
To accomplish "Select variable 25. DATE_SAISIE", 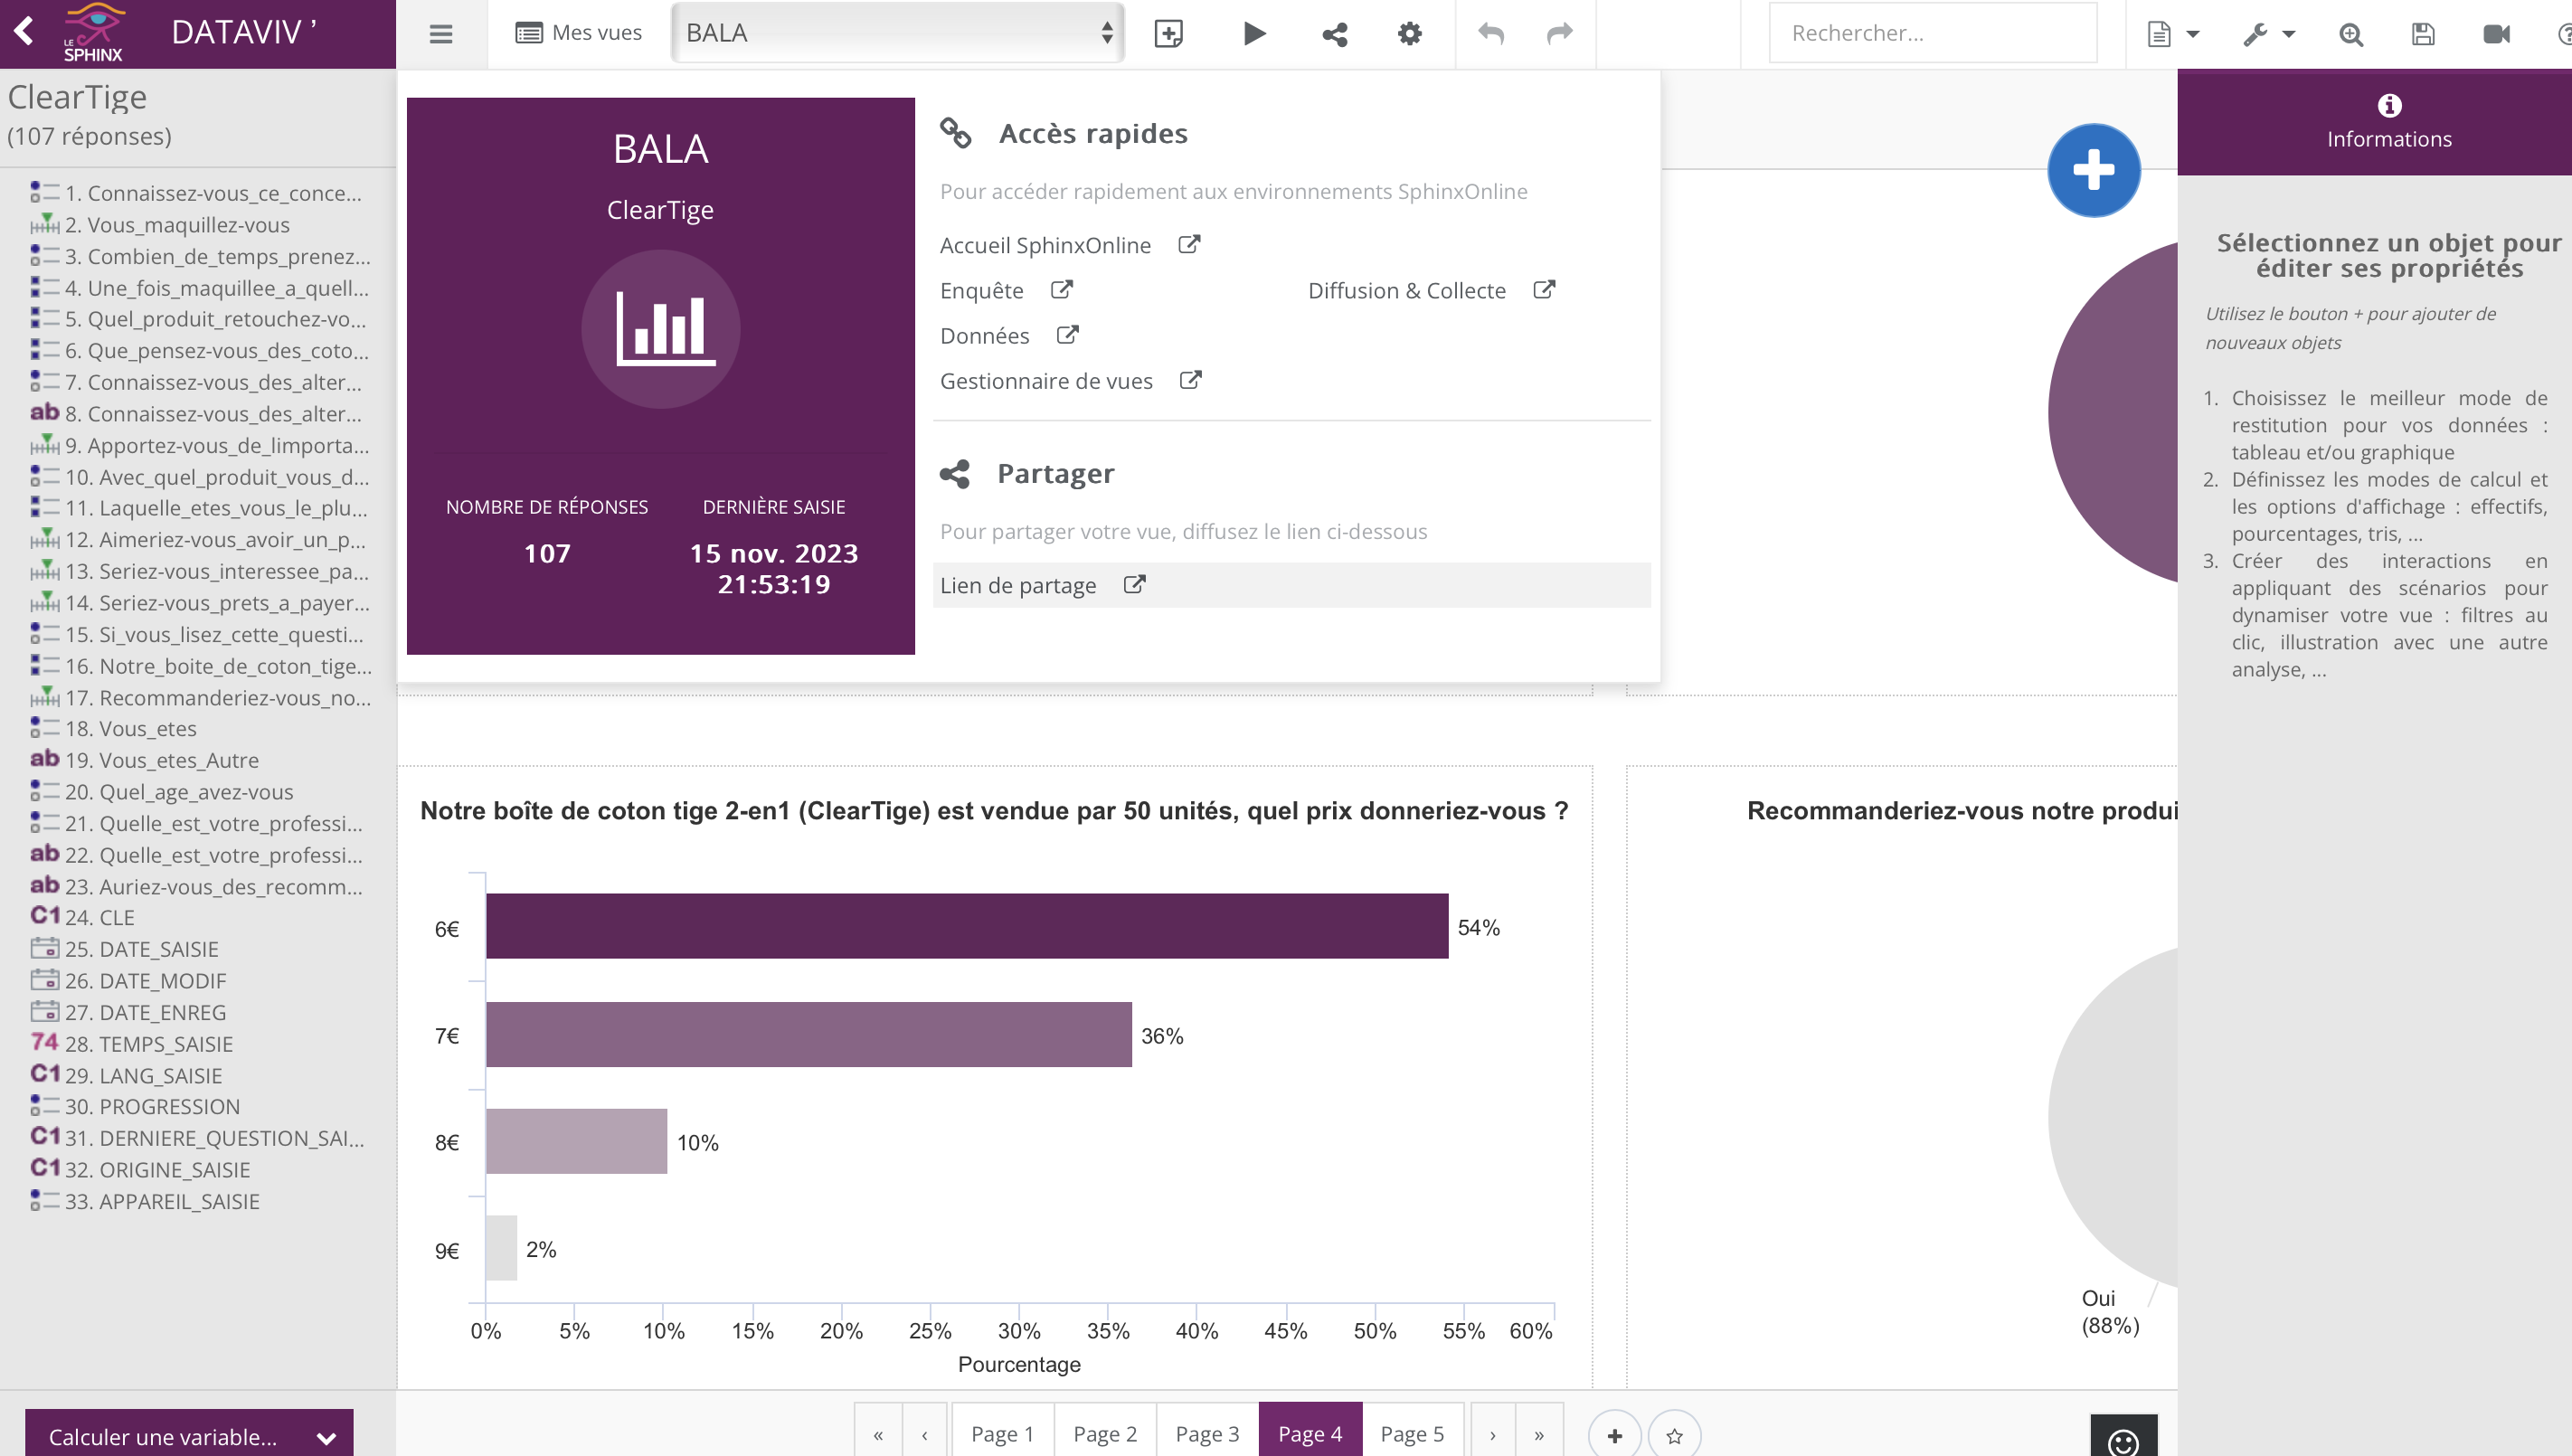I will point(125,949).
